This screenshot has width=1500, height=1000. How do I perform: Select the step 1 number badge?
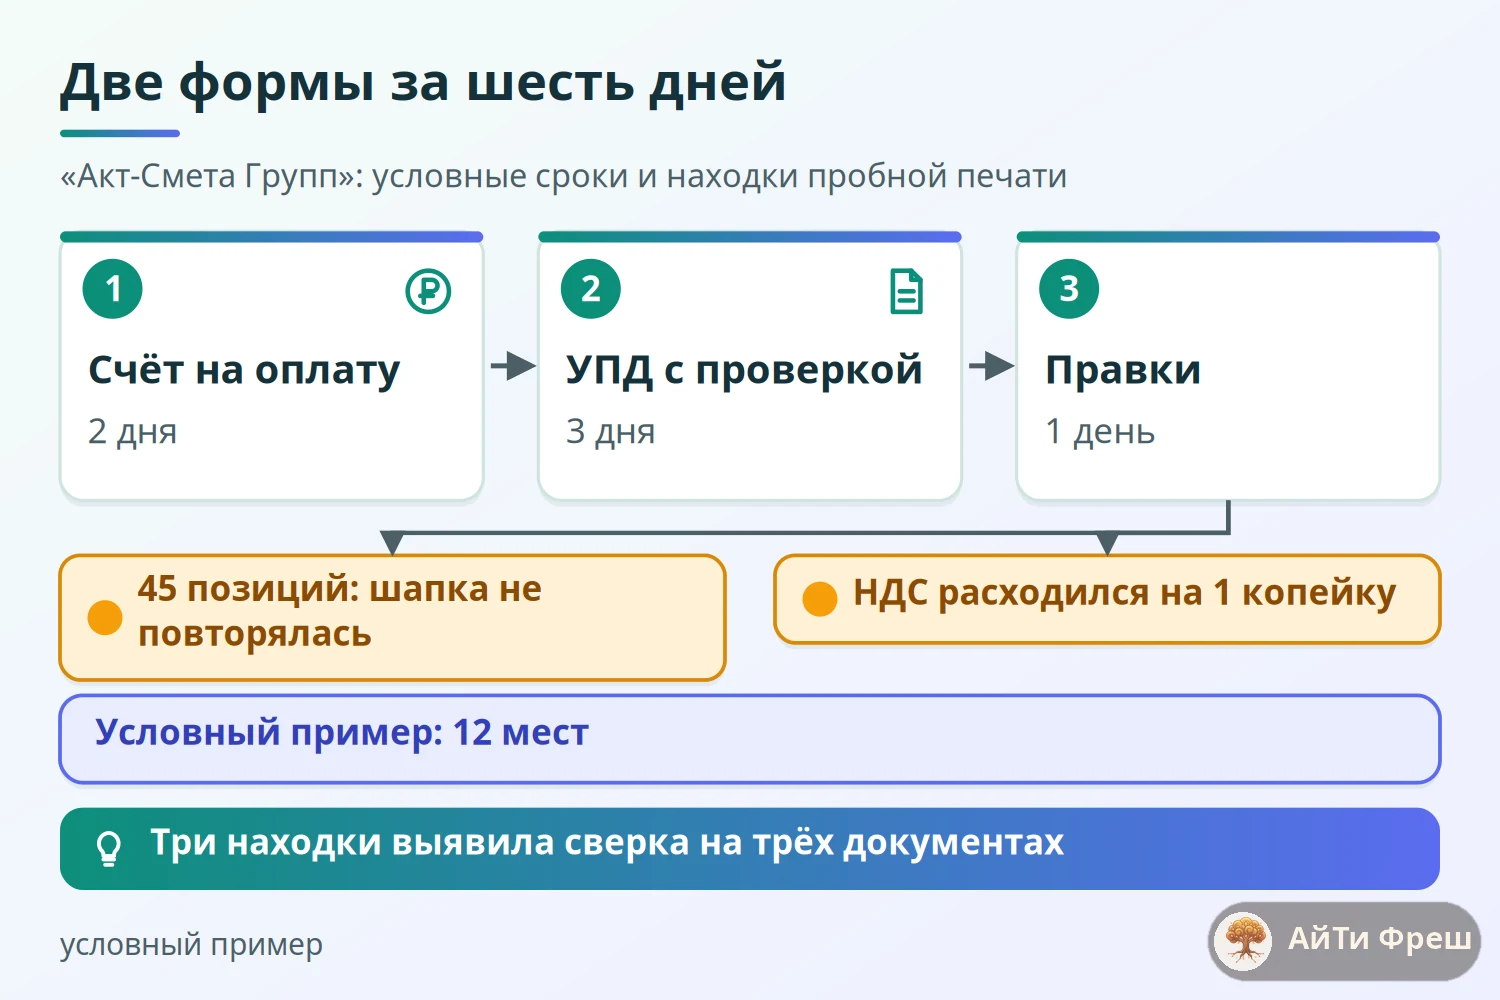[x=113, y=289]
